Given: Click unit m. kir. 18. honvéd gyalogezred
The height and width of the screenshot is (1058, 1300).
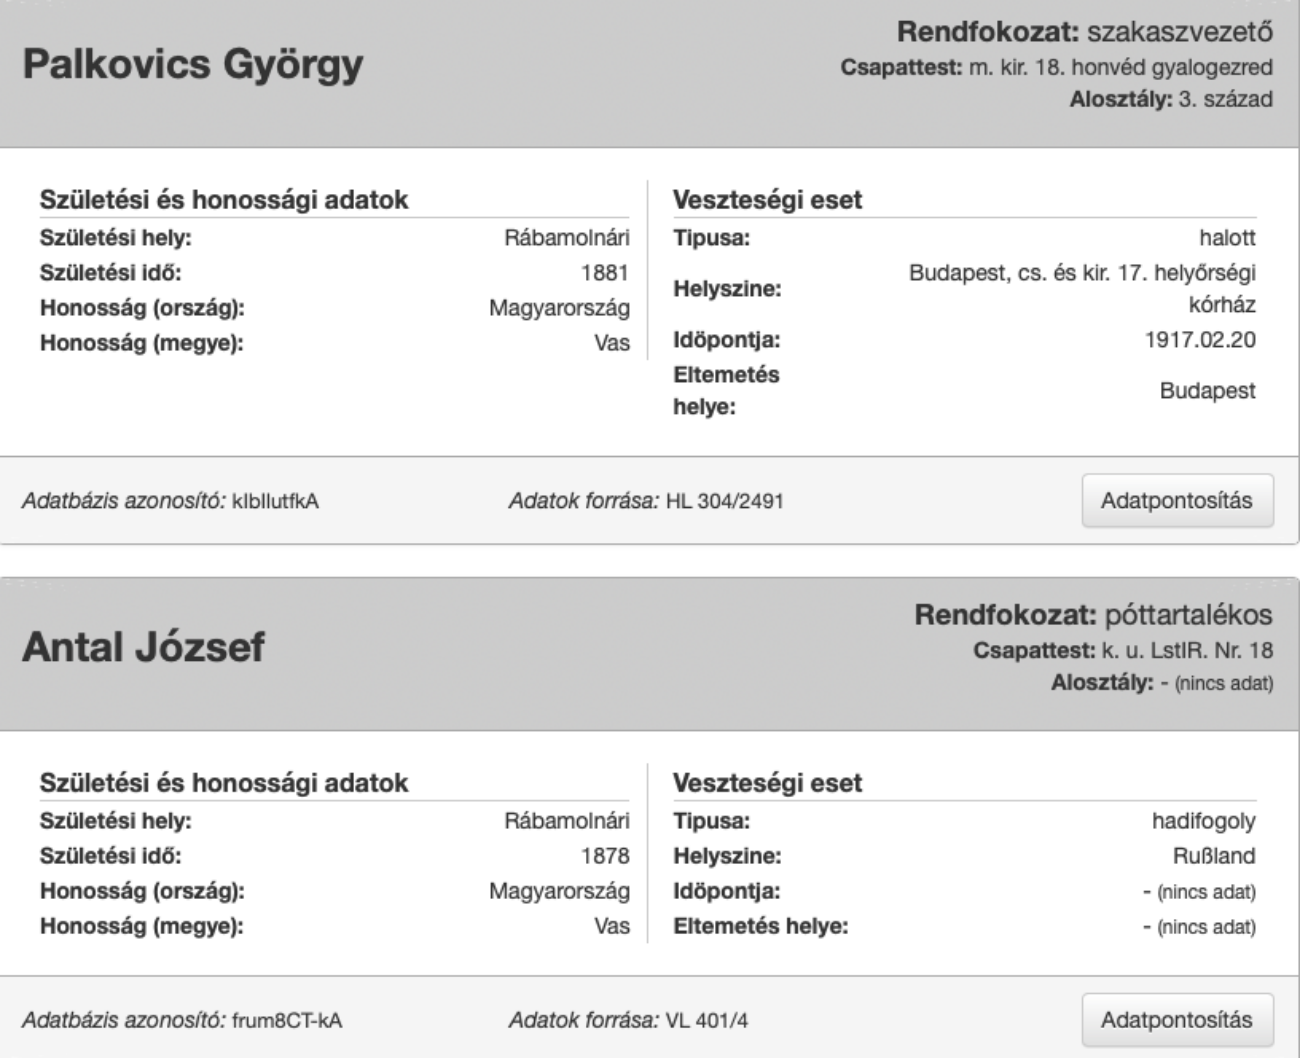Looking at the screenshot, I should [1121, 68].
